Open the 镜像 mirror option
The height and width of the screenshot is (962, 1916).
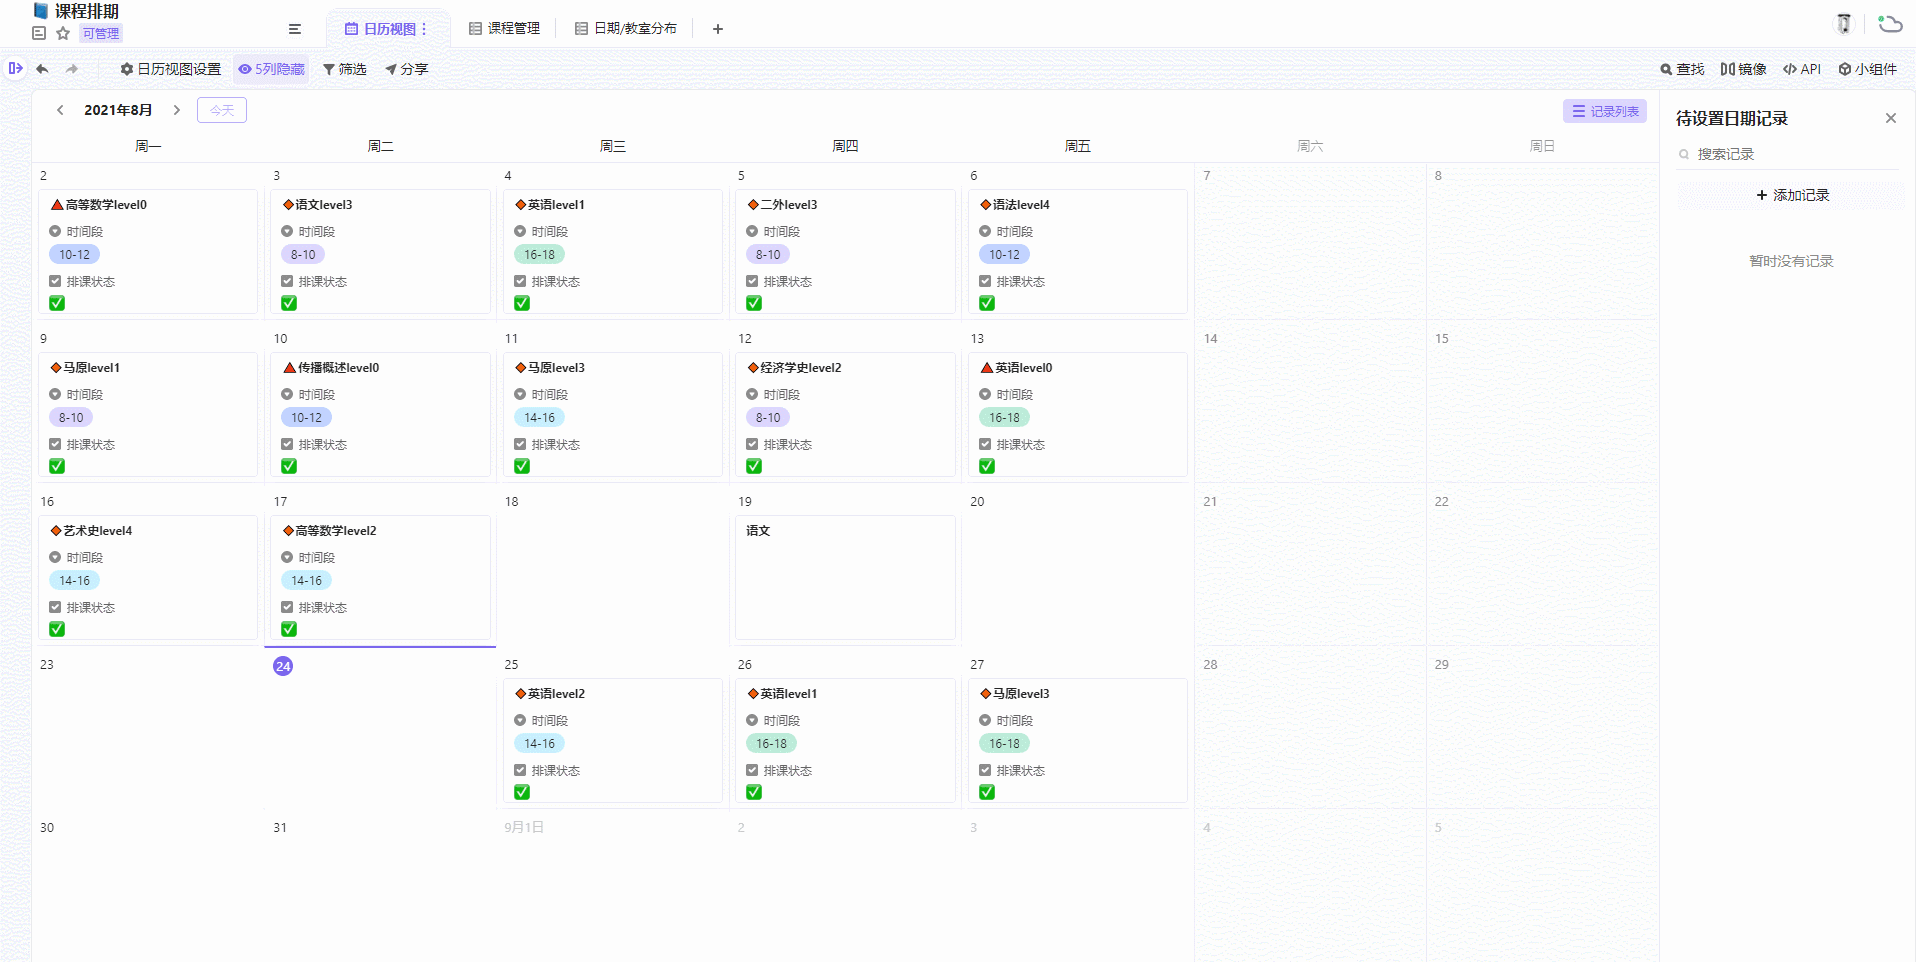1743,69
